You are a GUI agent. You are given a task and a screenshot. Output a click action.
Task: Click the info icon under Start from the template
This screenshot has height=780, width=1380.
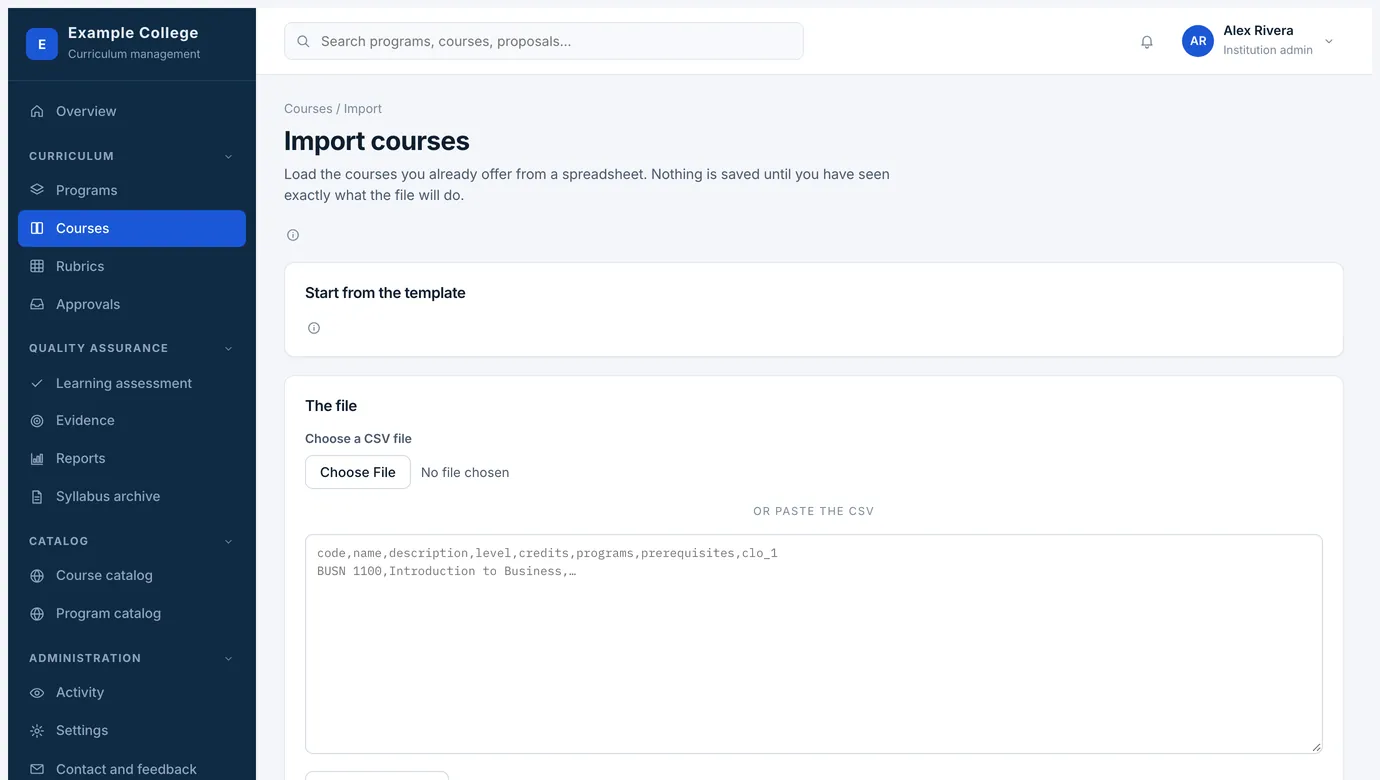coord(314,328)
